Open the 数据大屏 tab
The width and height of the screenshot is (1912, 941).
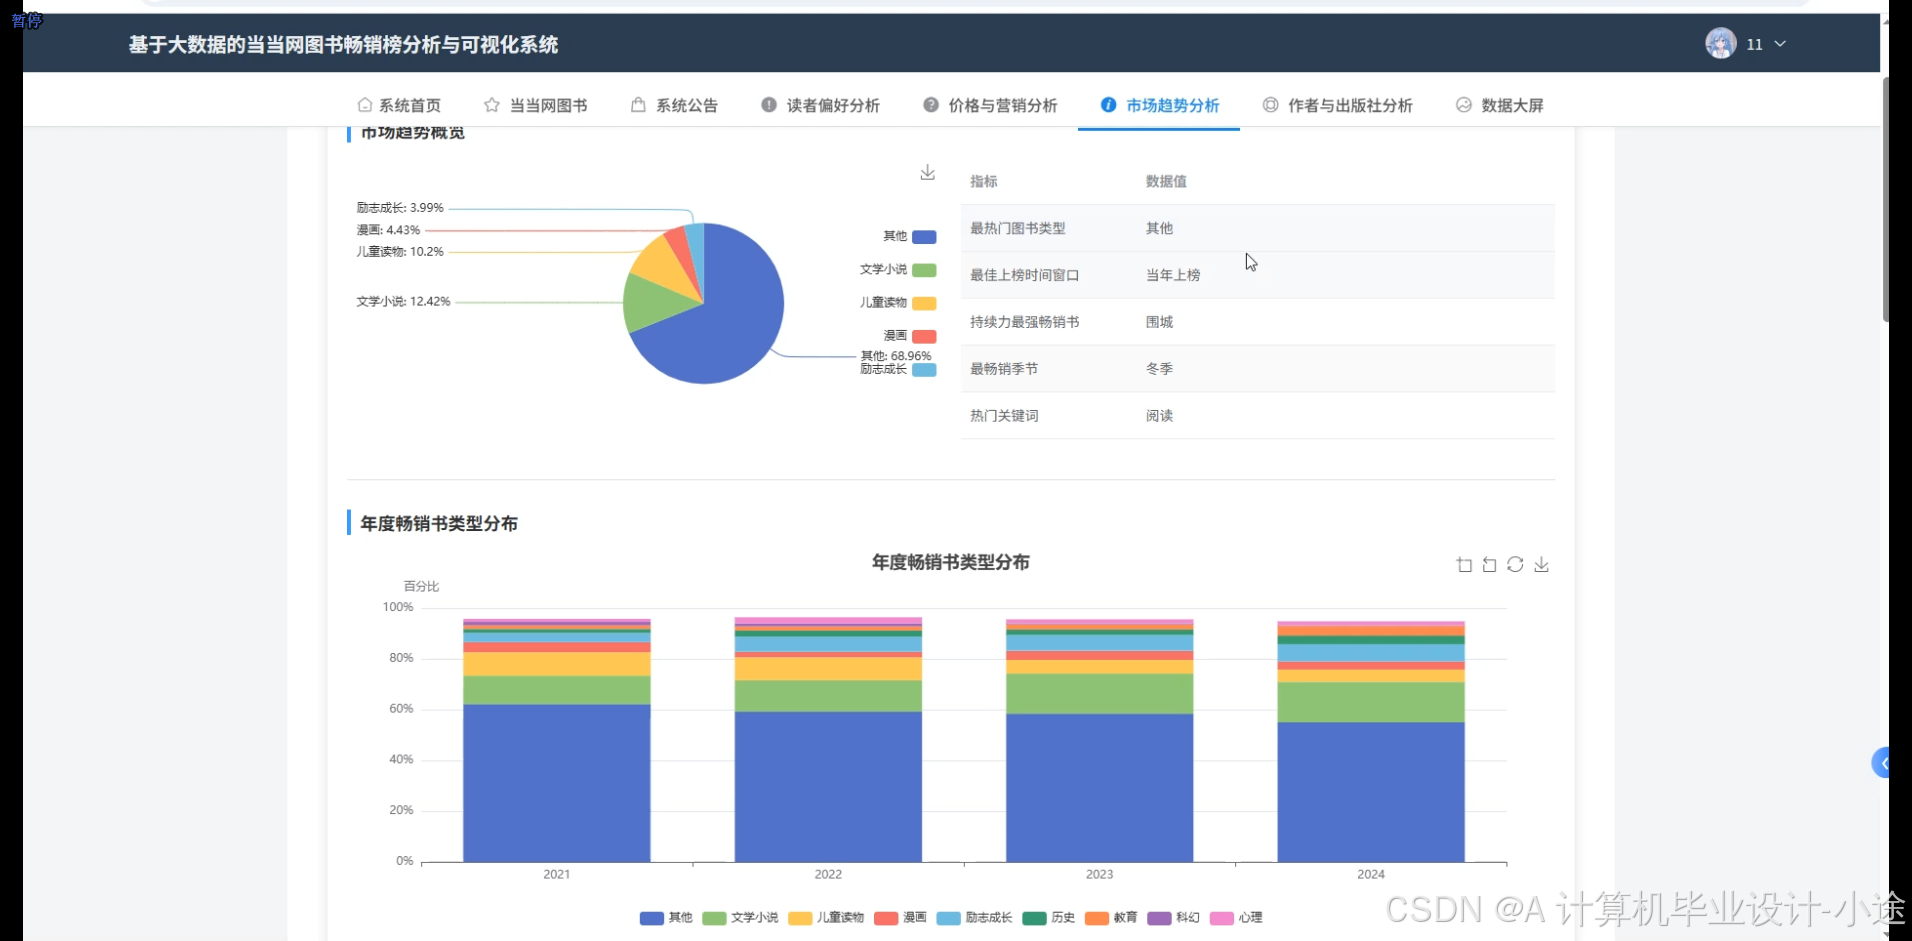(x=1500, y=105)
